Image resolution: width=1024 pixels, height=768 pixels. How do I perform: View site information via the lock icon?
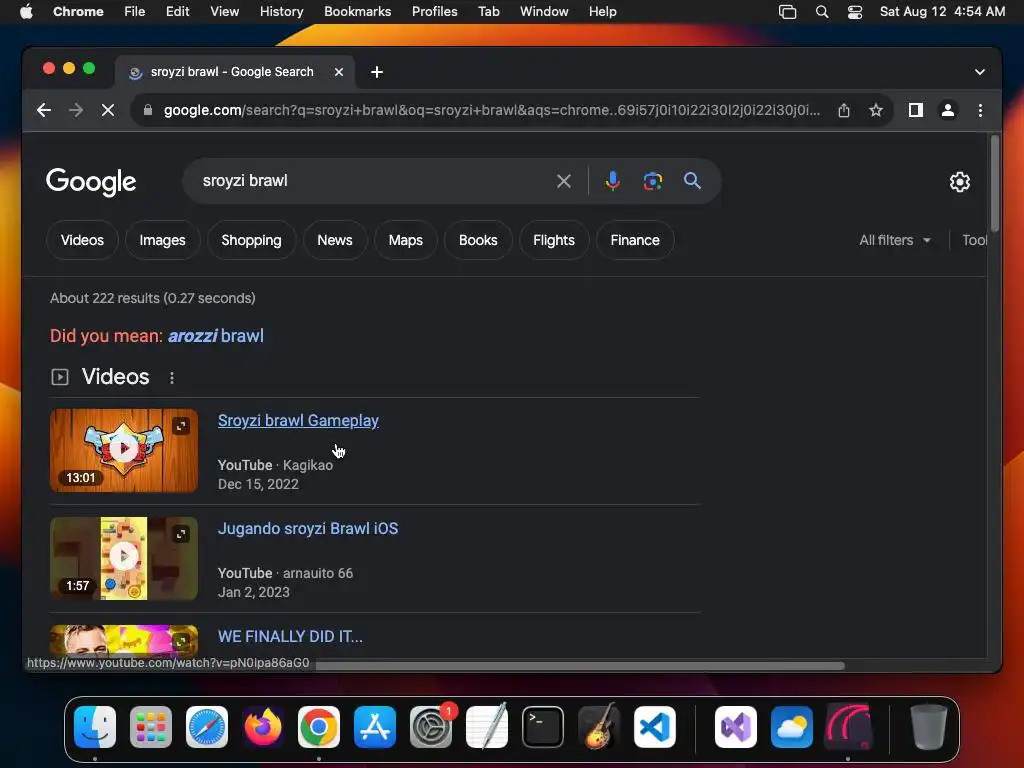[148, 110]
